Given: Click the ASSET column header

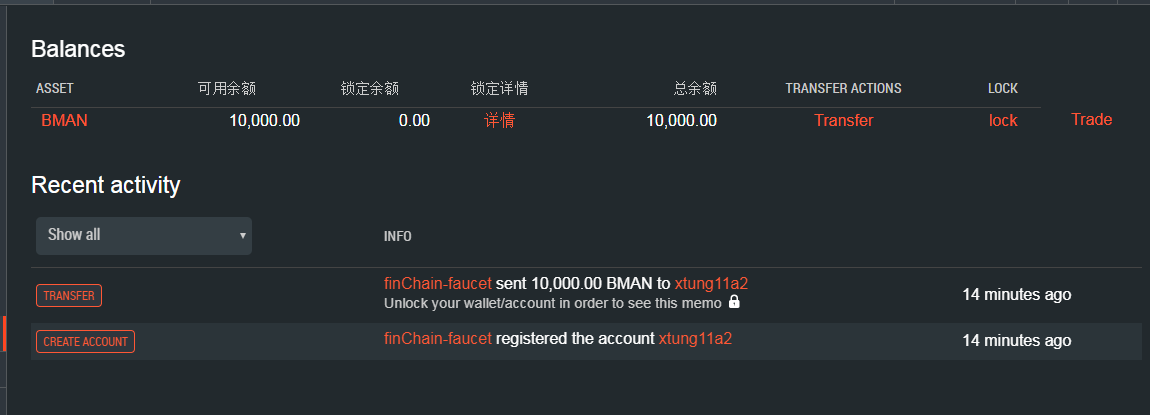Looking at the screenshot, I should [54, 88].
